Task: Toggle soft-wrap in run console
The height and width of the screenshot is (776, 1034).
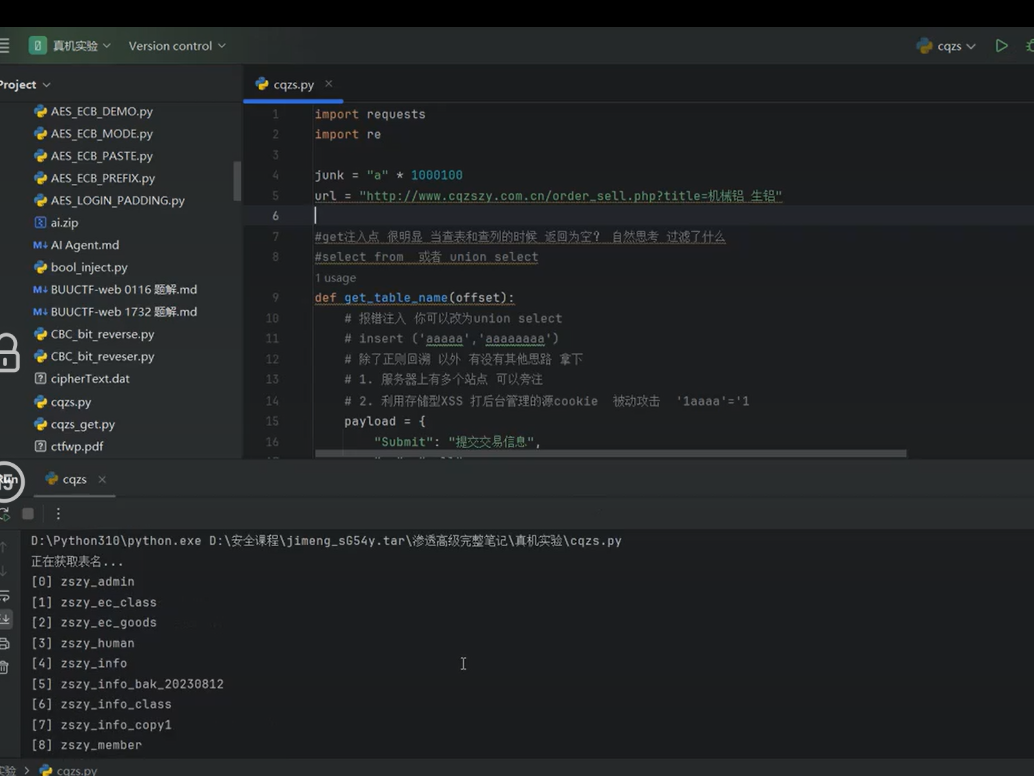Action: coord(4,595)
